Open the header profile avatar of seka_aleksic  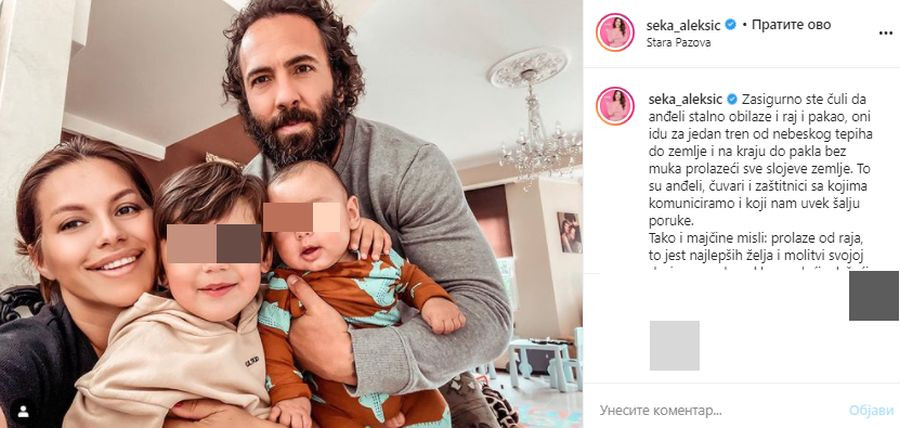click(615, 33)
